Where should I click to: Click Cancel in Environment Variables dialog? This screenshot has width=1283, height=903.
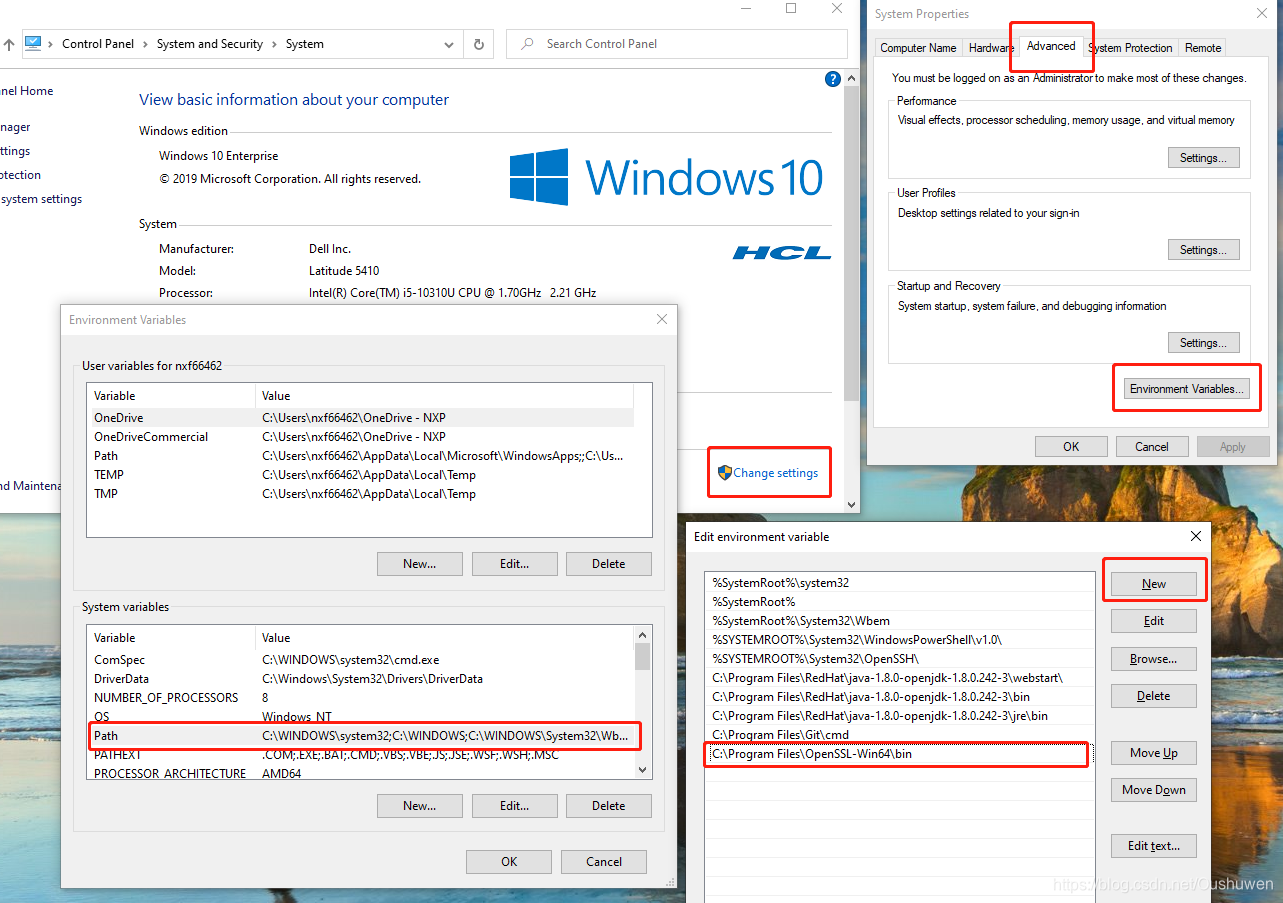pos(603,862)
